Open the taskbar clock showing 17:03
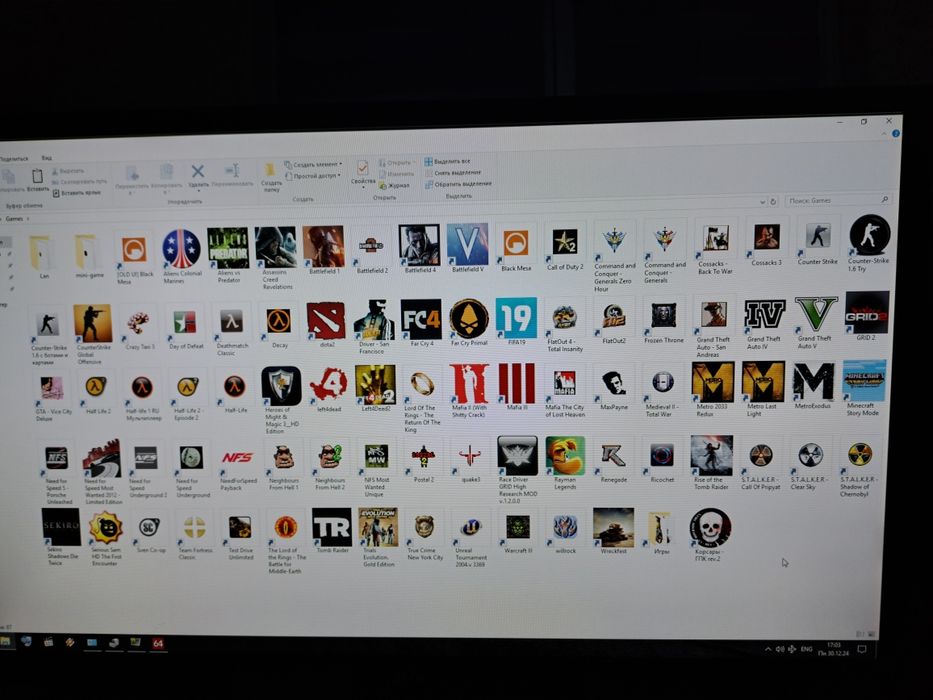Screen dimensions: 933x700 [x=833, y=649]
